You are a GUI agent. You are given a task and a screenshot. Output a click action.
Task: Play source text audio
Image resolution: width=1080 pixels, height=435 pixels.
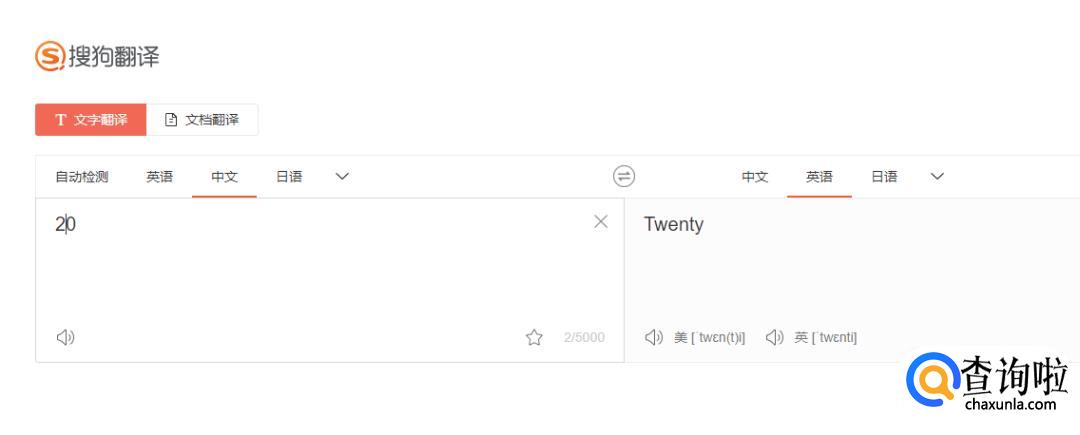tap(66, 337)
